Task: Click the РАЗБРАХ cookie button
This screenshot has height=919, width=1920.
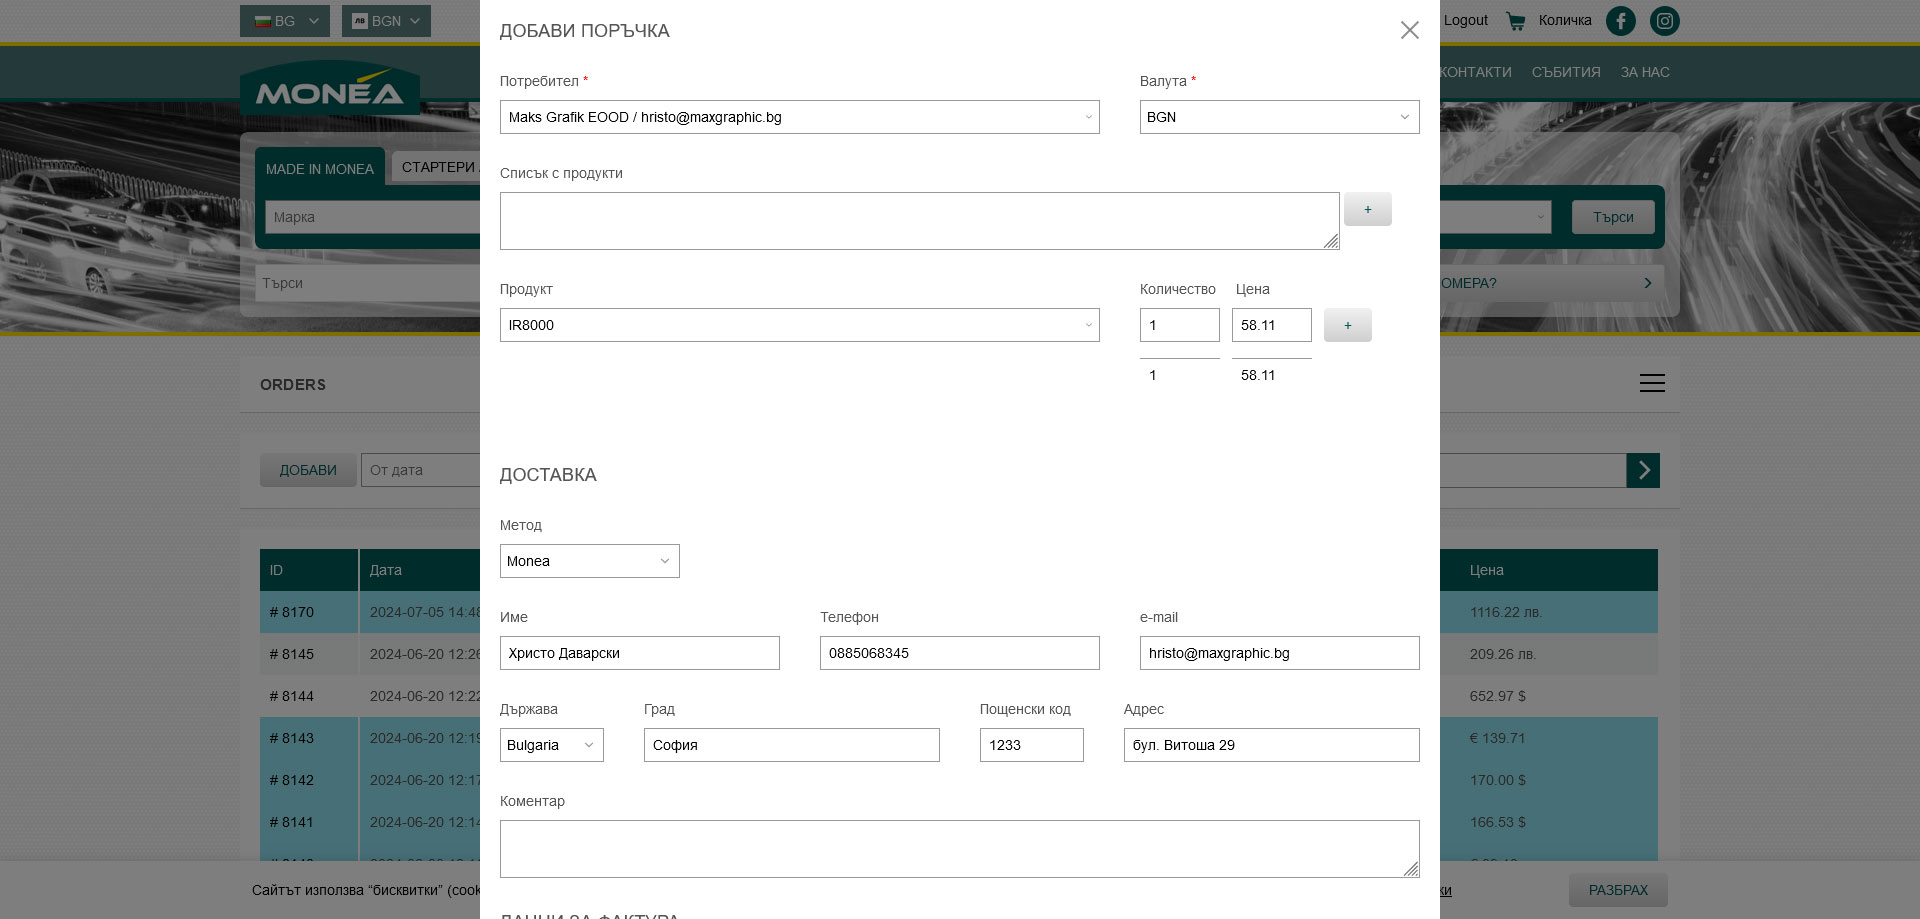Action: tap(1617, 890)
